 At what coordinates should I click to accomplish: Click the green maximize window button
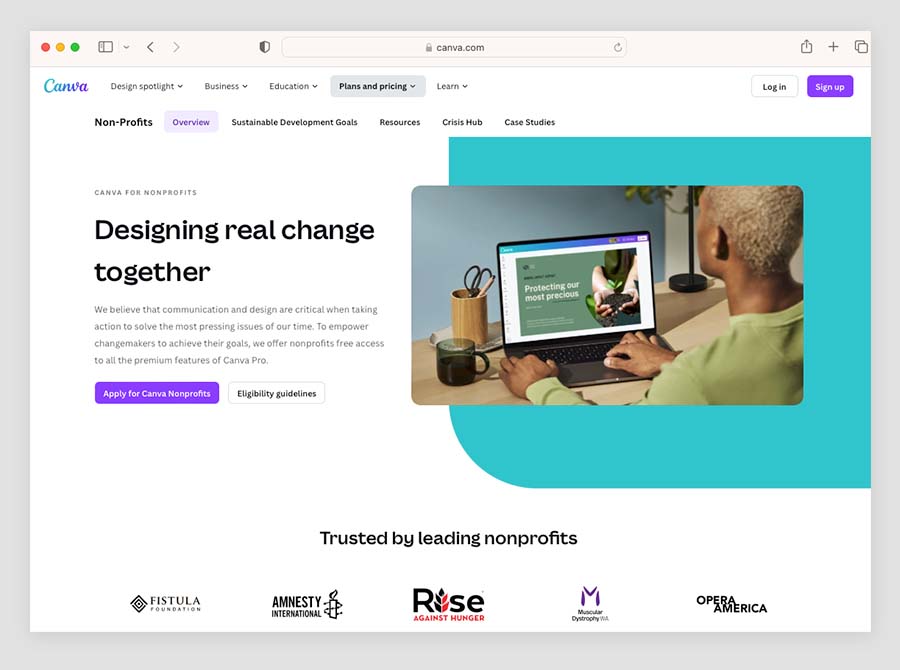(x=75, y=47)
